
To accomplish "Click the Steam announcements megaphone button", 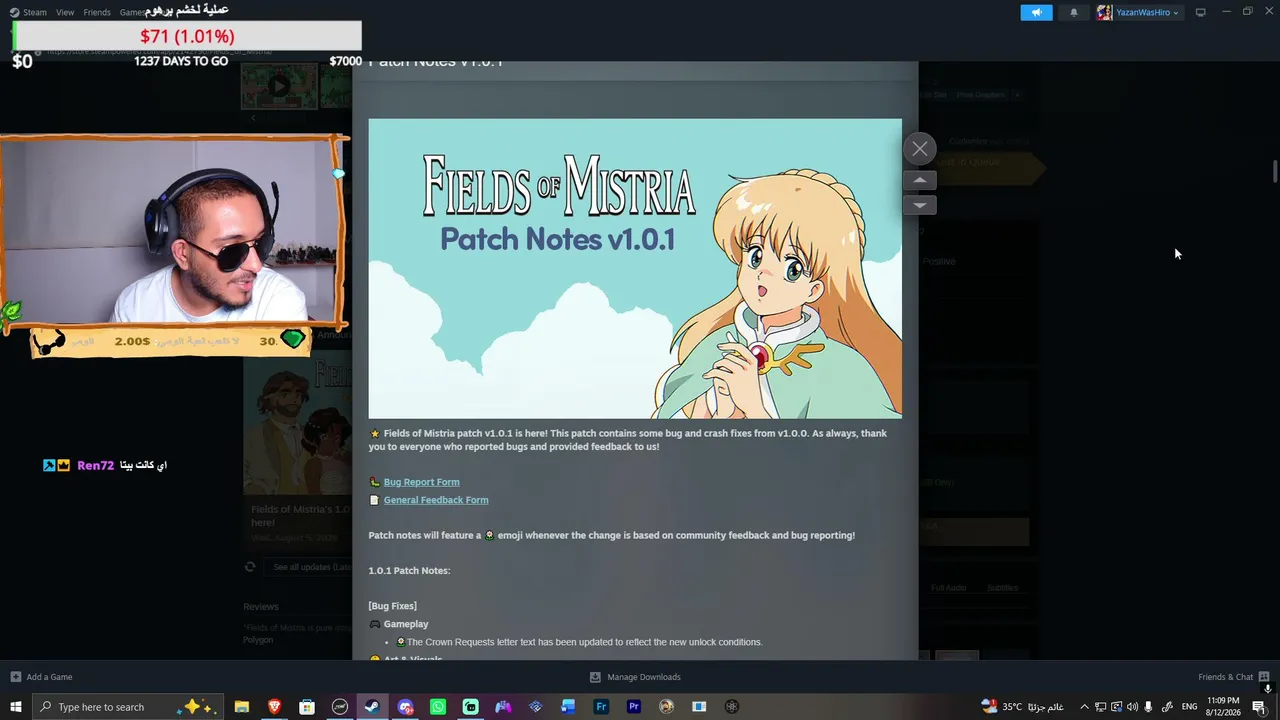I will [x=1036, y=12].
